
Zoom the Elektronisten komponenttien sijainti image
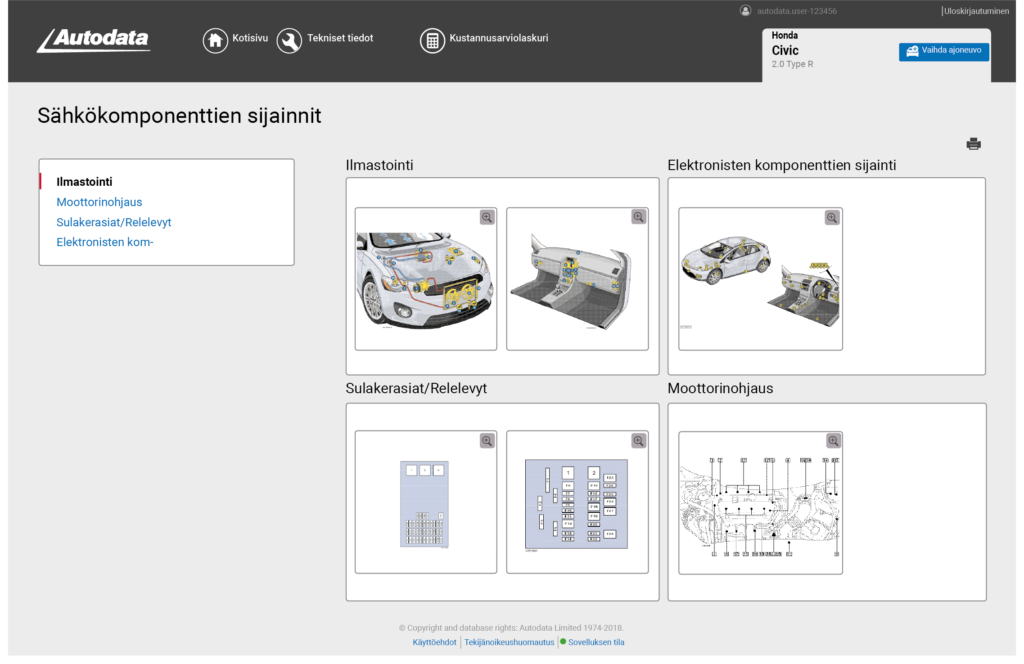coord(832,217)
